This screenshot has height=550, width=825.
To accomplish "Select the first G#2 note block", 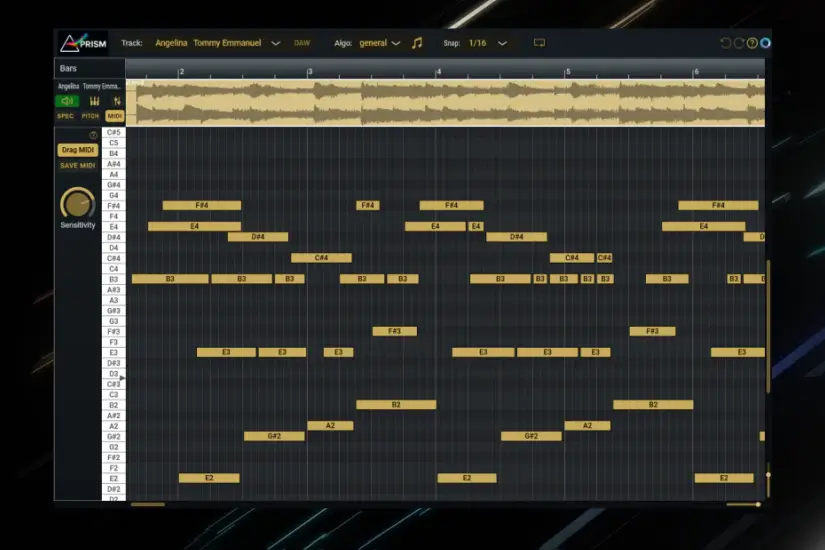I will [x=274, y=436].
